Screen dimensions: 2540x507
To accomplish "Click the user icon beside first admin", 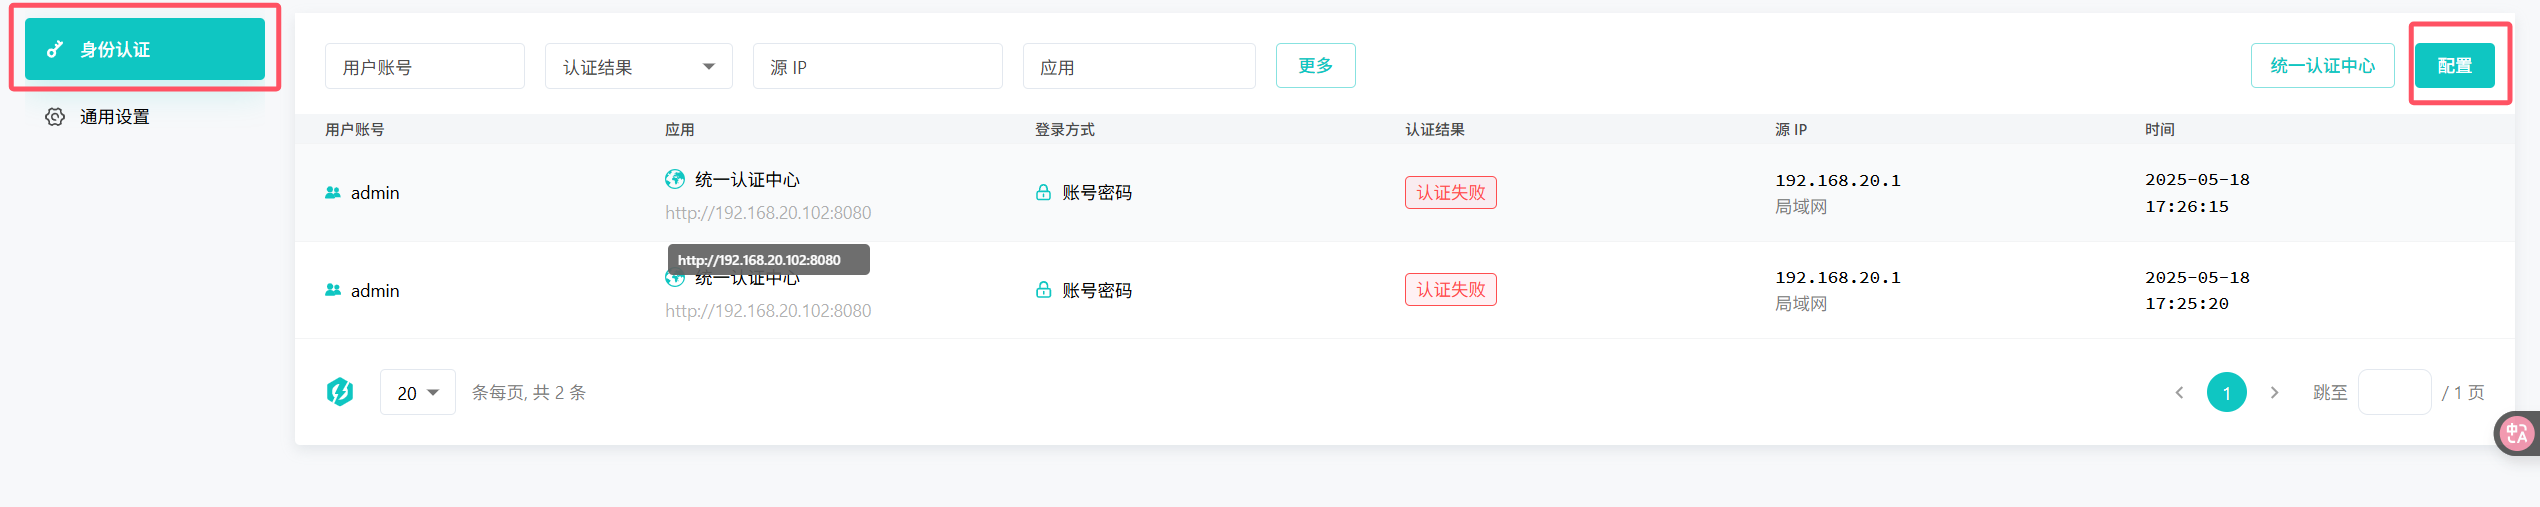I will [333, 192].
